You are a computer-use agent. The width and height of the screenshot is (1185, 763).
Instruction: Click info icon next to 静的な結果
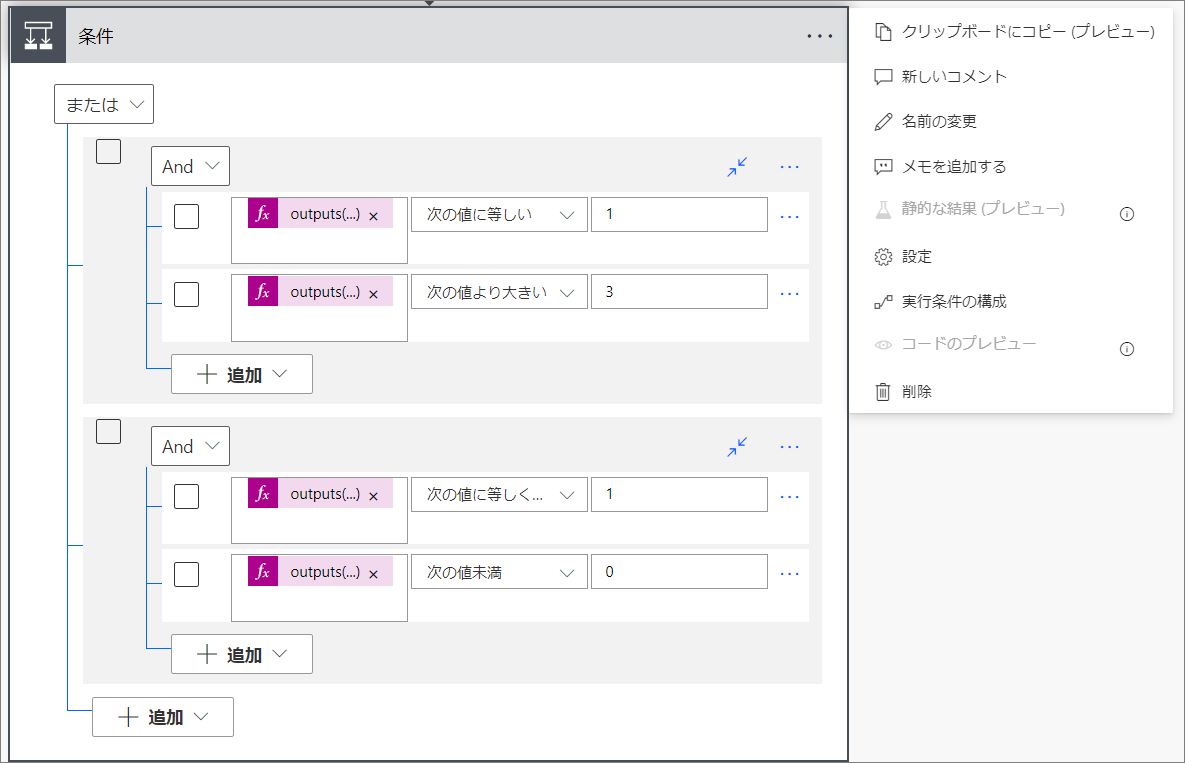tap(1127, 214)
